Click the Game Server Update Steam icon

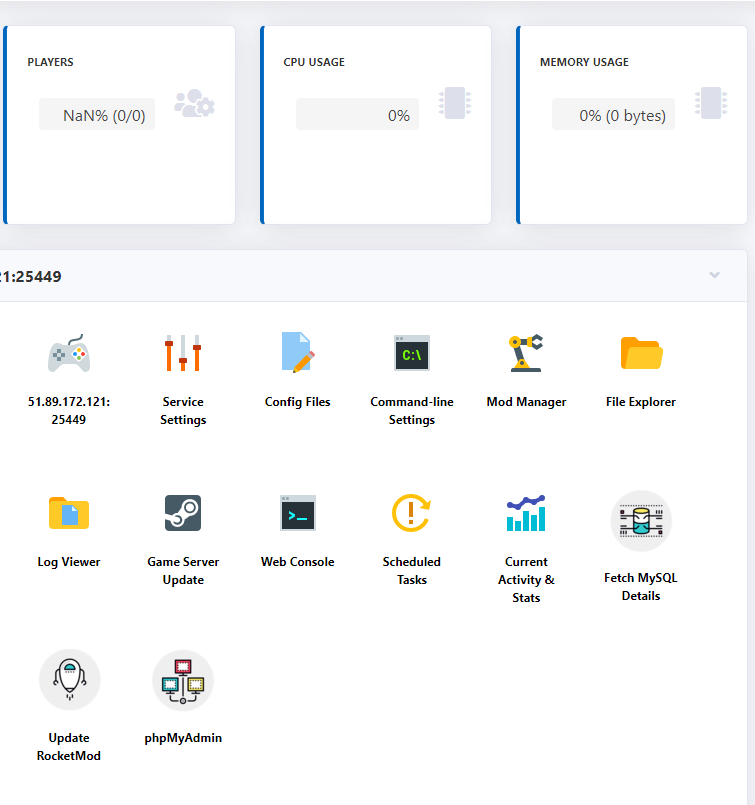(183, 513)
